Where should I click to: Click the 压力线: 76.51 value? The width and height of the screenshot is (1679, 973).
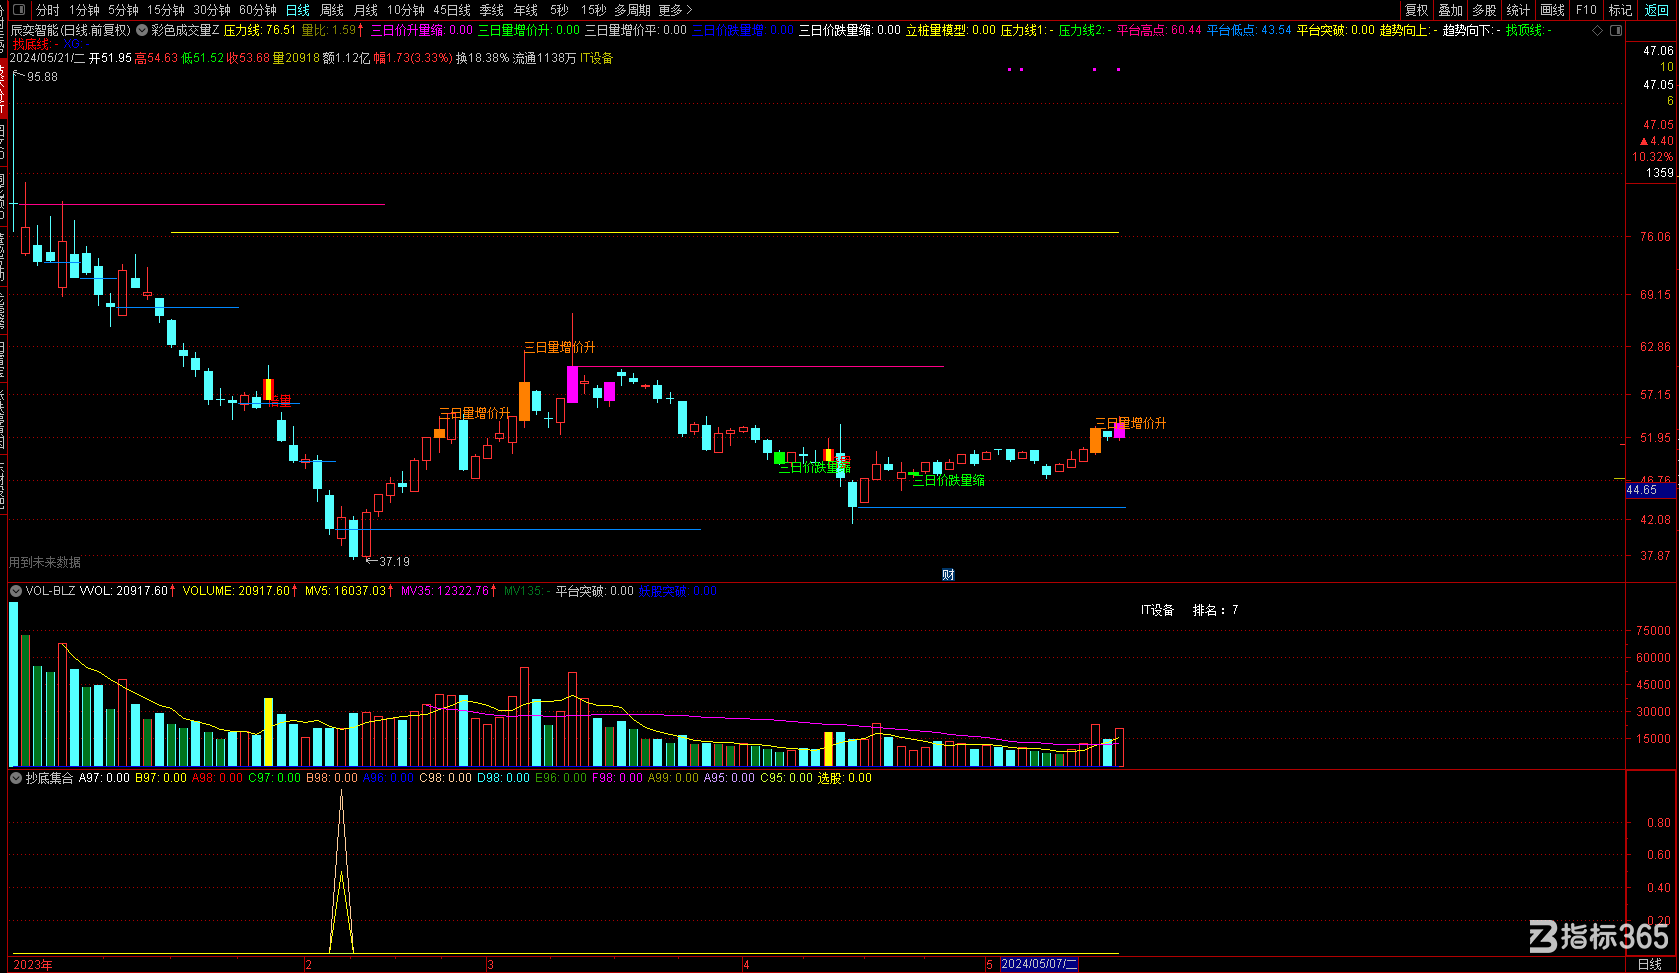[260, 30]
